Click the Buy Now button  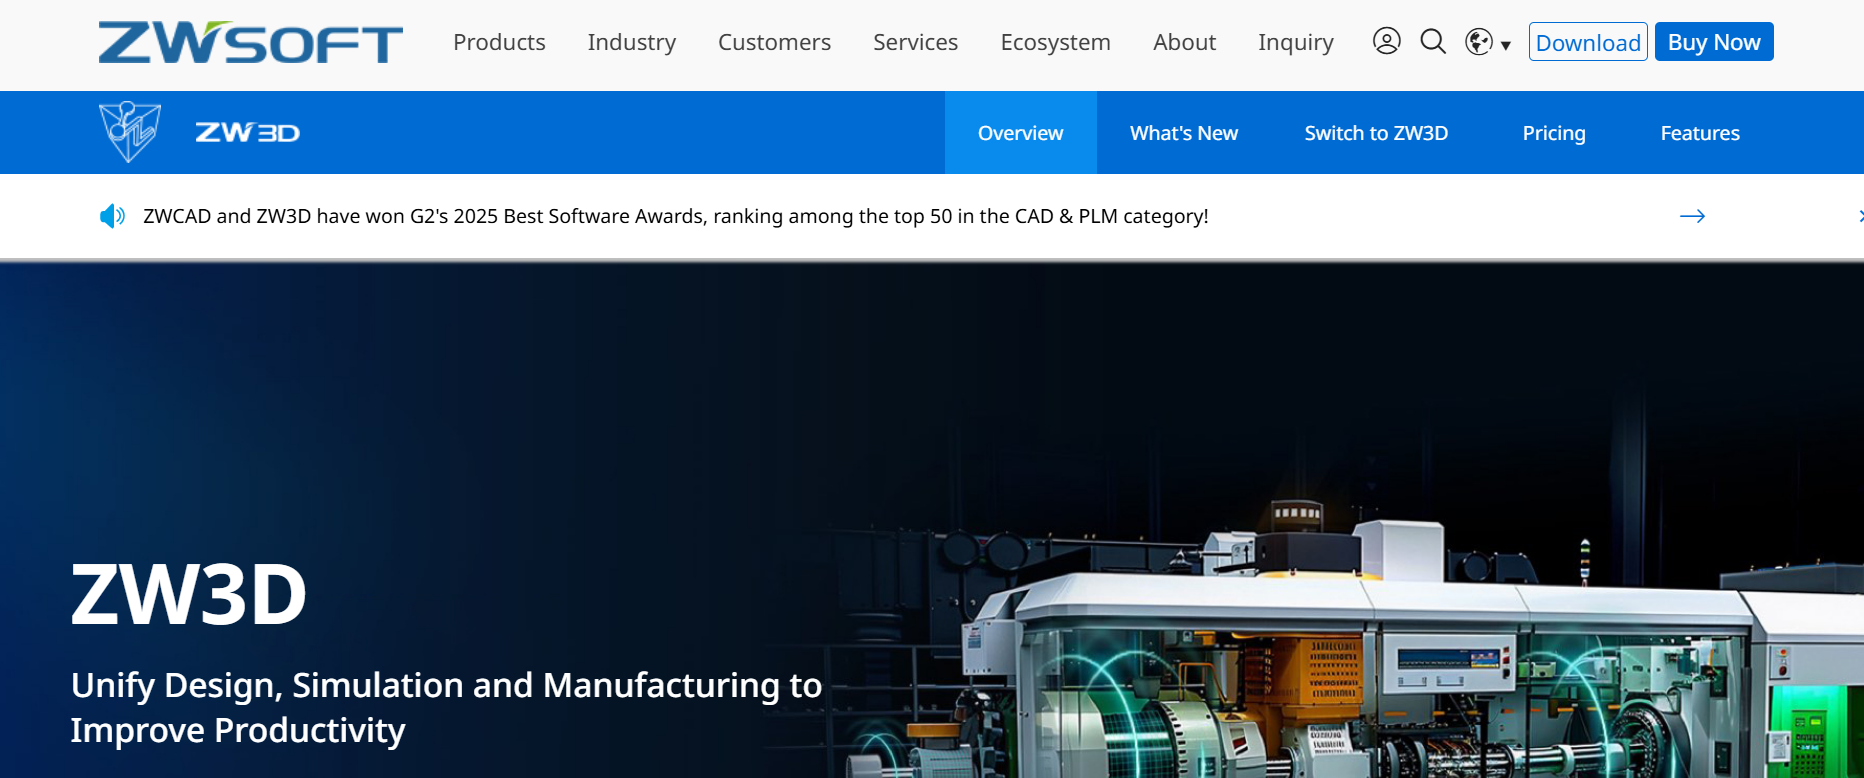1713,42
